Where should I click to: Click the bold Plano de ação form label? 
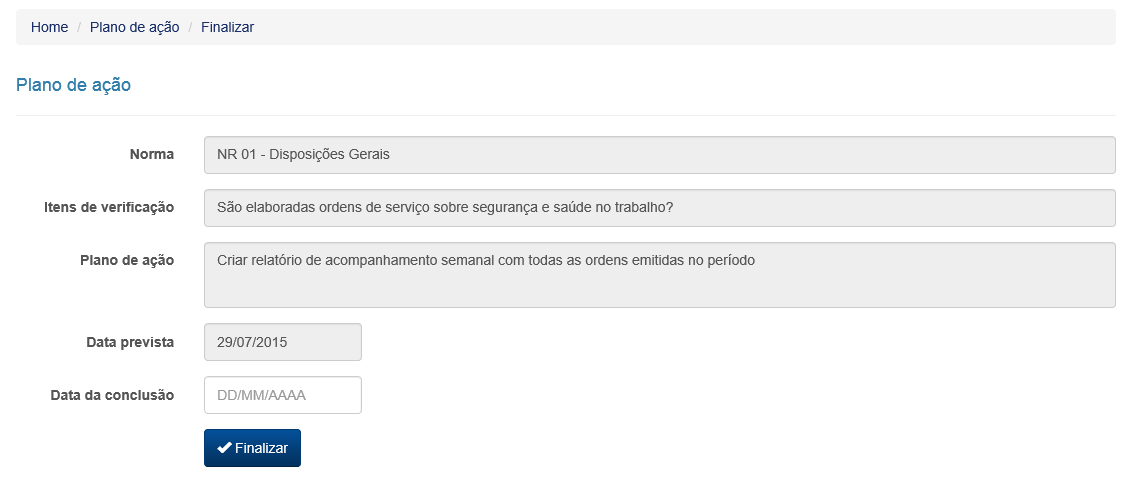[x=126, y=260]
